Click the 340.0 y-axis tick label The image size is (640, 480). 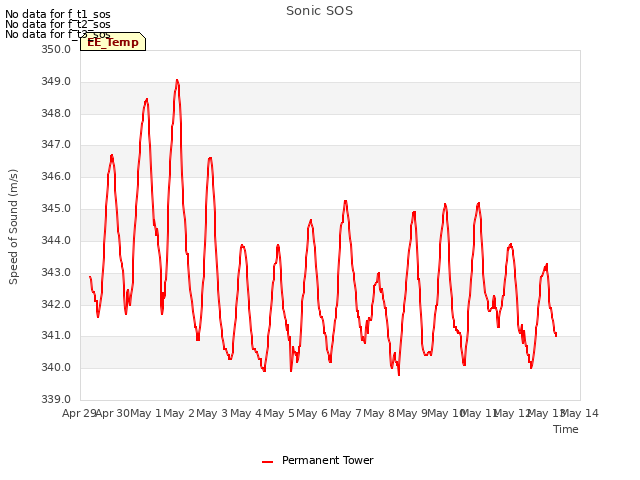pos(56,367)
